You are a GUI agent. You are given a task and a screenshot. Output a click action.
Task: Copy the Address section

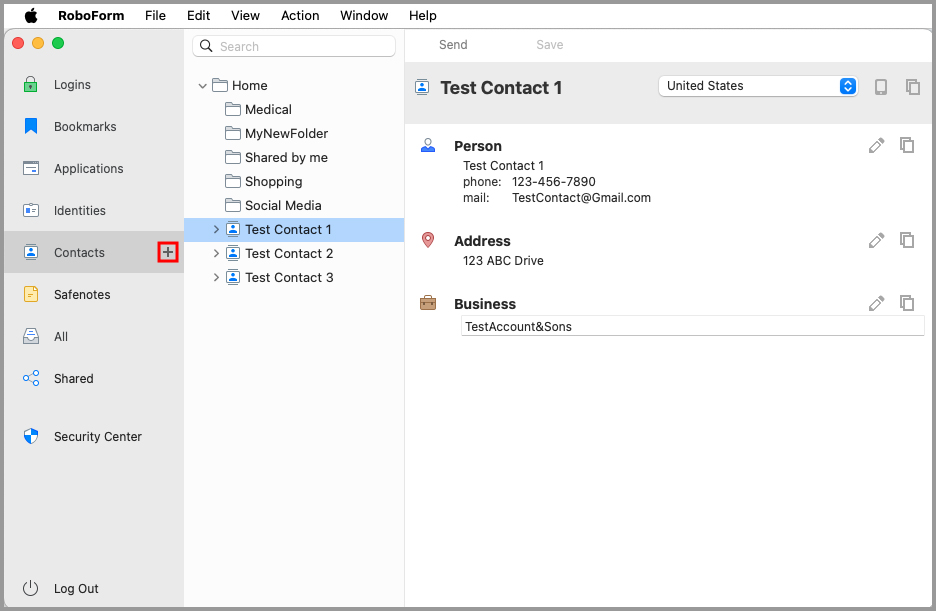coord(907,240)
